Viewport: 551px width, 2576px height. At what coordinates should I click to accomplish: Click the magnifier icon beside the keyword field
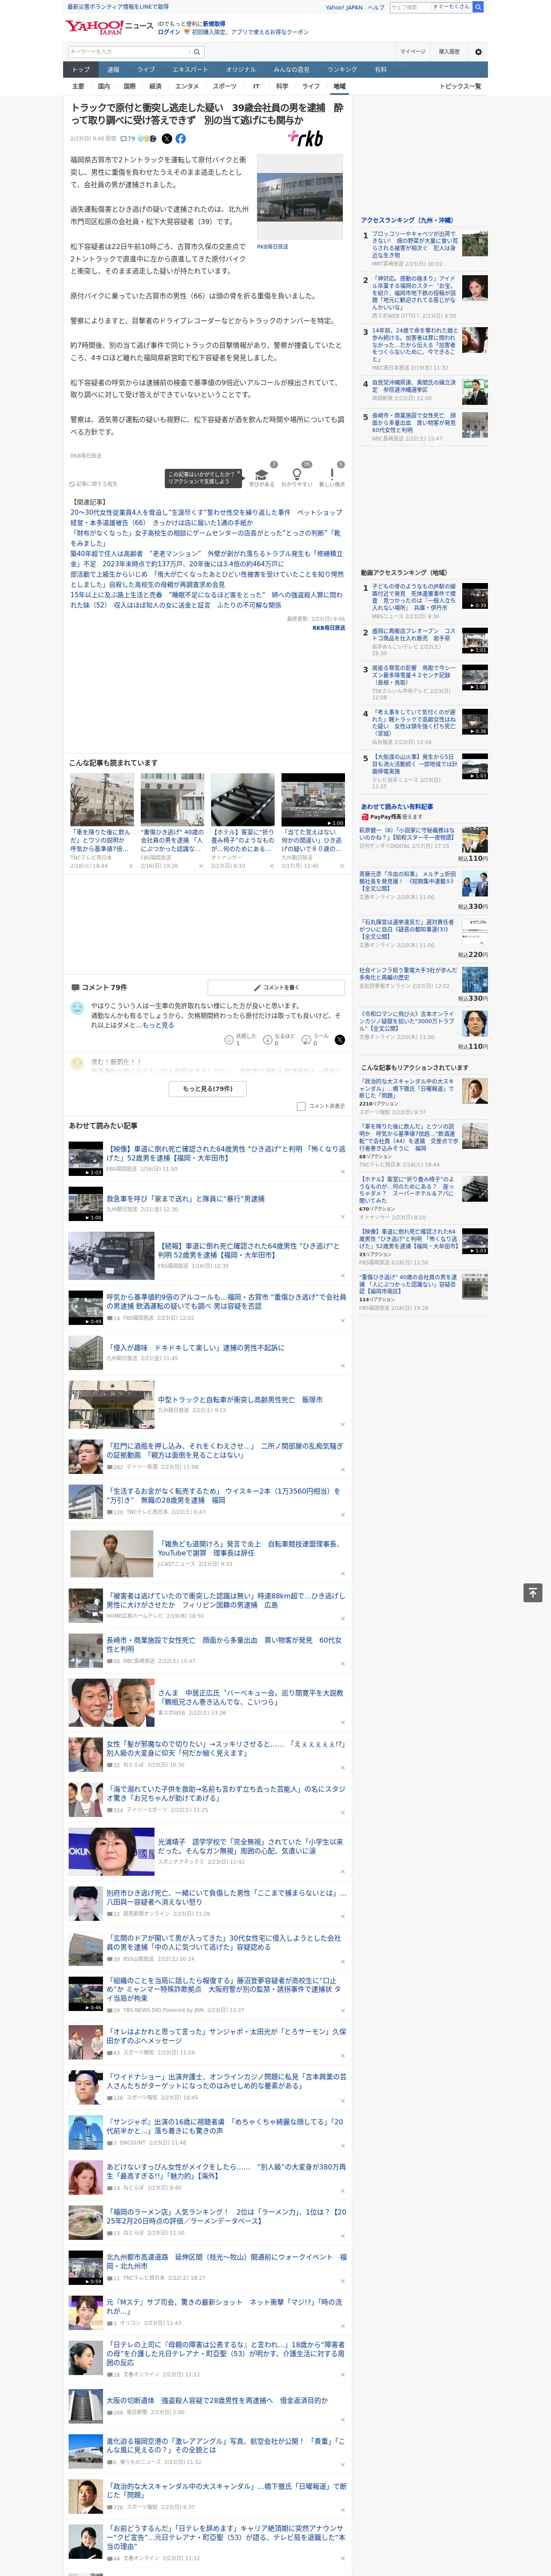197,52
